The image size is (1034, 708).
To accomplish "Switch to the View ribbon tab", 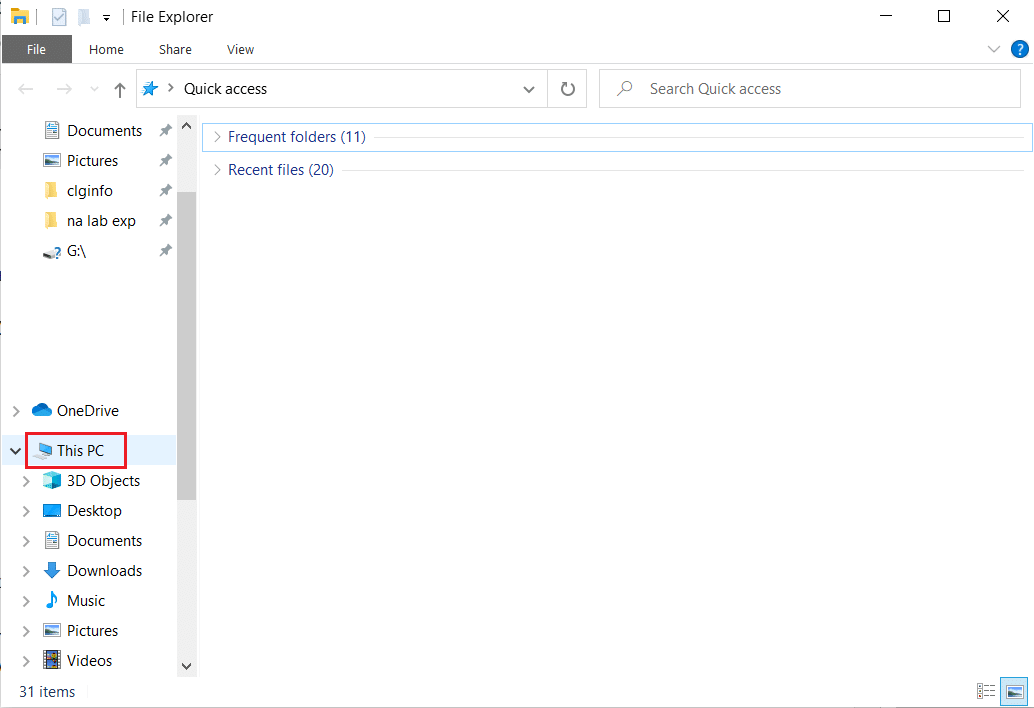I will pos(240,49).
